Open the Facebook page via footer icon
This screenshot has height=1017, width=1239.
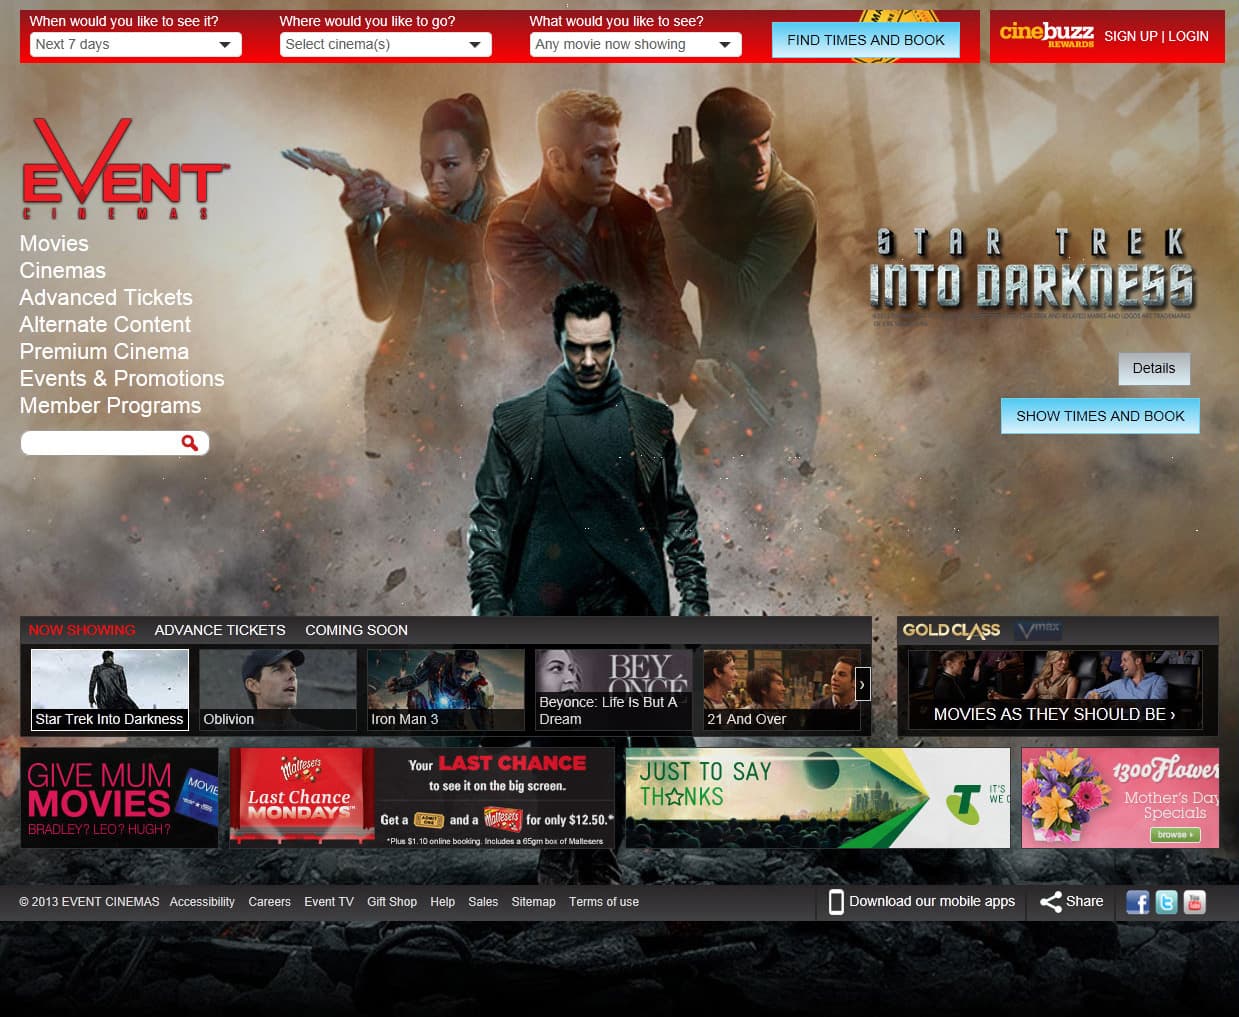[x=1137, y=902]
